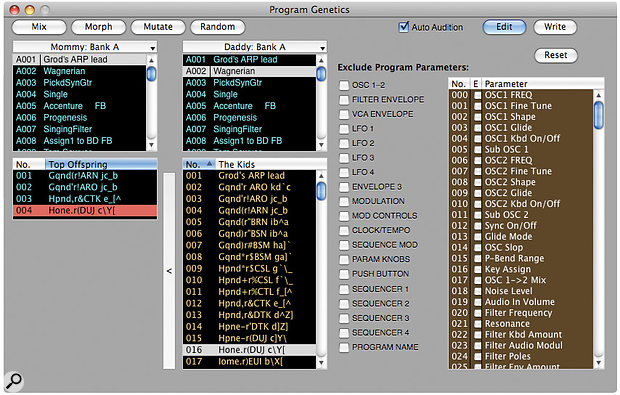The height and width of the screenshot is (395, 620).
Task: Check the SEQUENCER 4 exclude checkbox
Action: point(344,333)
